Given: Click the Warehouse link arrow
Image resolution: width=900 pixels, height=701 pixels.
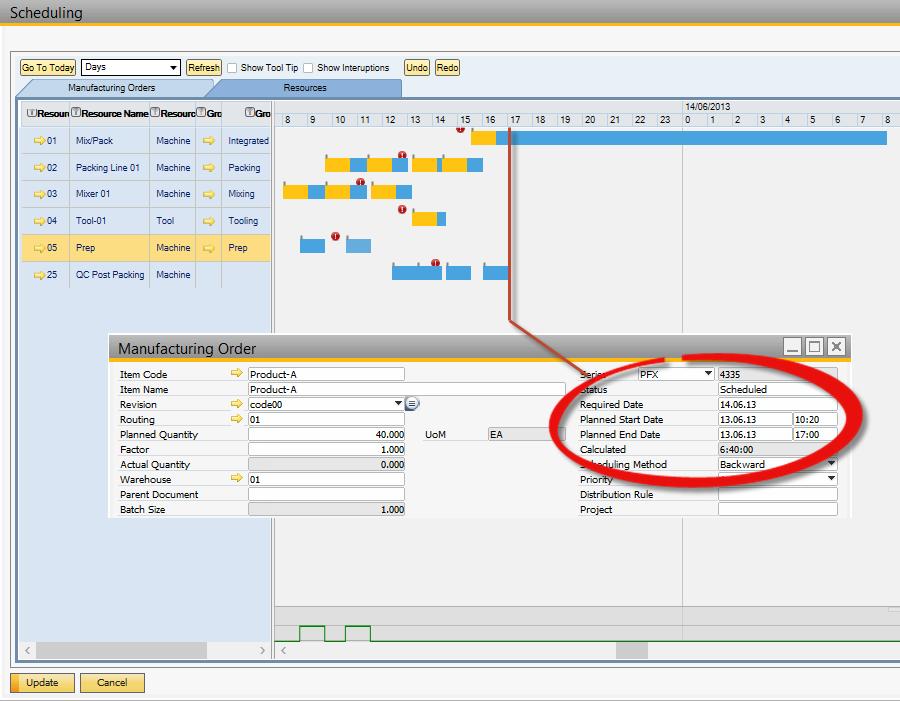Looking at the screenshot, I should (x=237, y=479).
